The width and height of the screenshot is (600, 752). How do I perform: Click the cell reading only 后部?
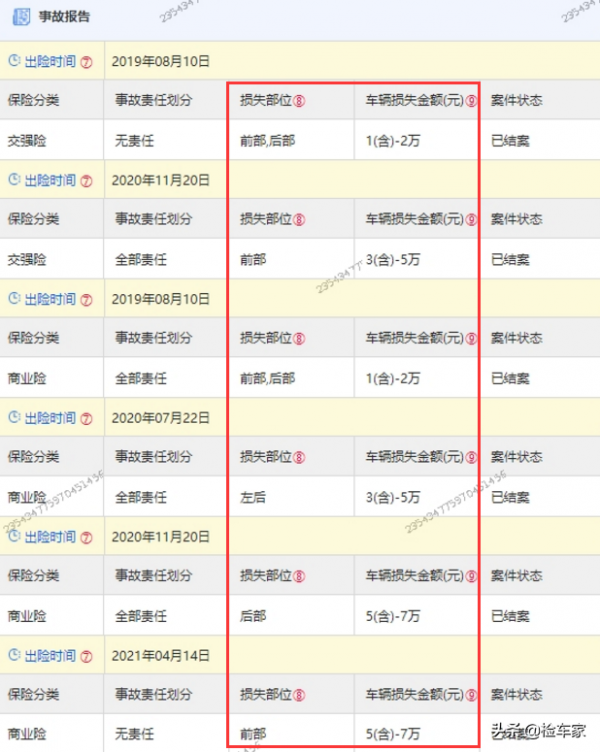pos(253,616)
